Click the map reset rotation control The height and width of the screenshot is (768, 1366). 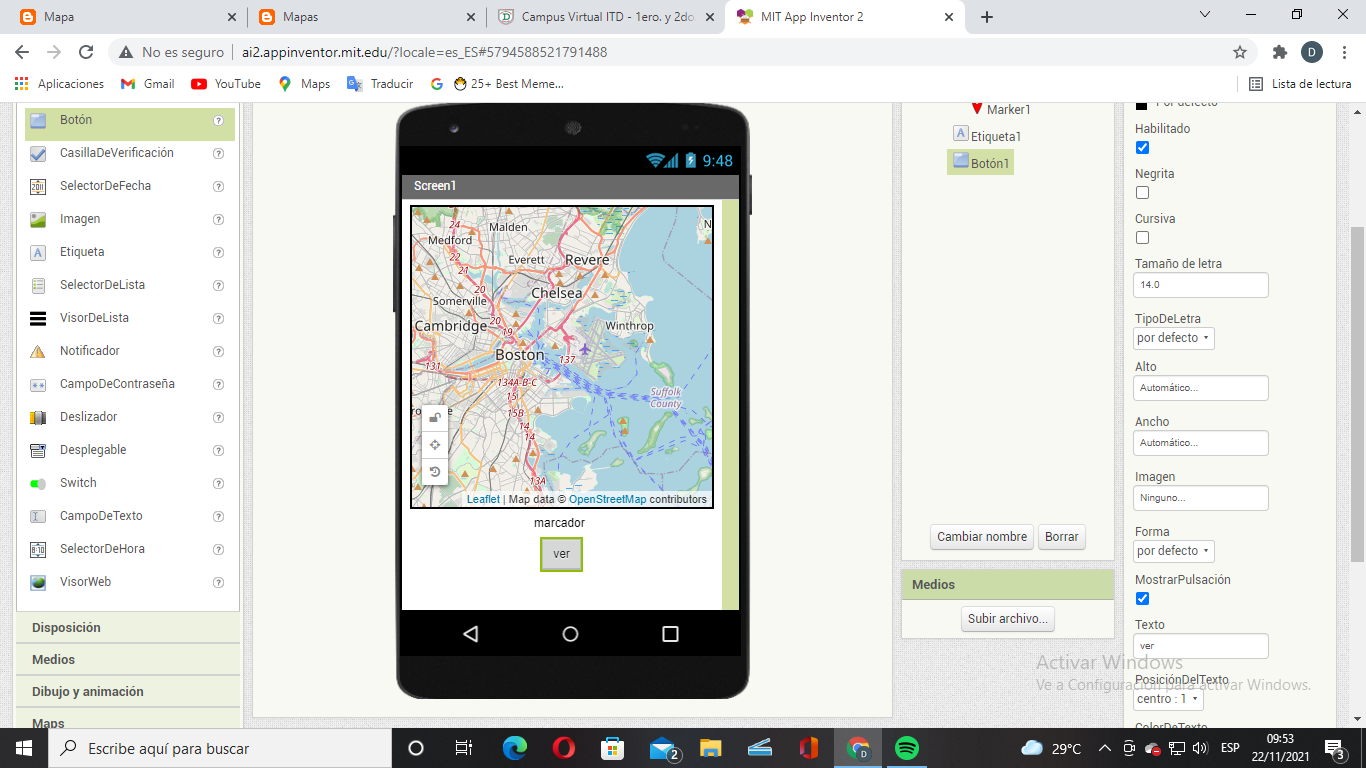[435, 472]
